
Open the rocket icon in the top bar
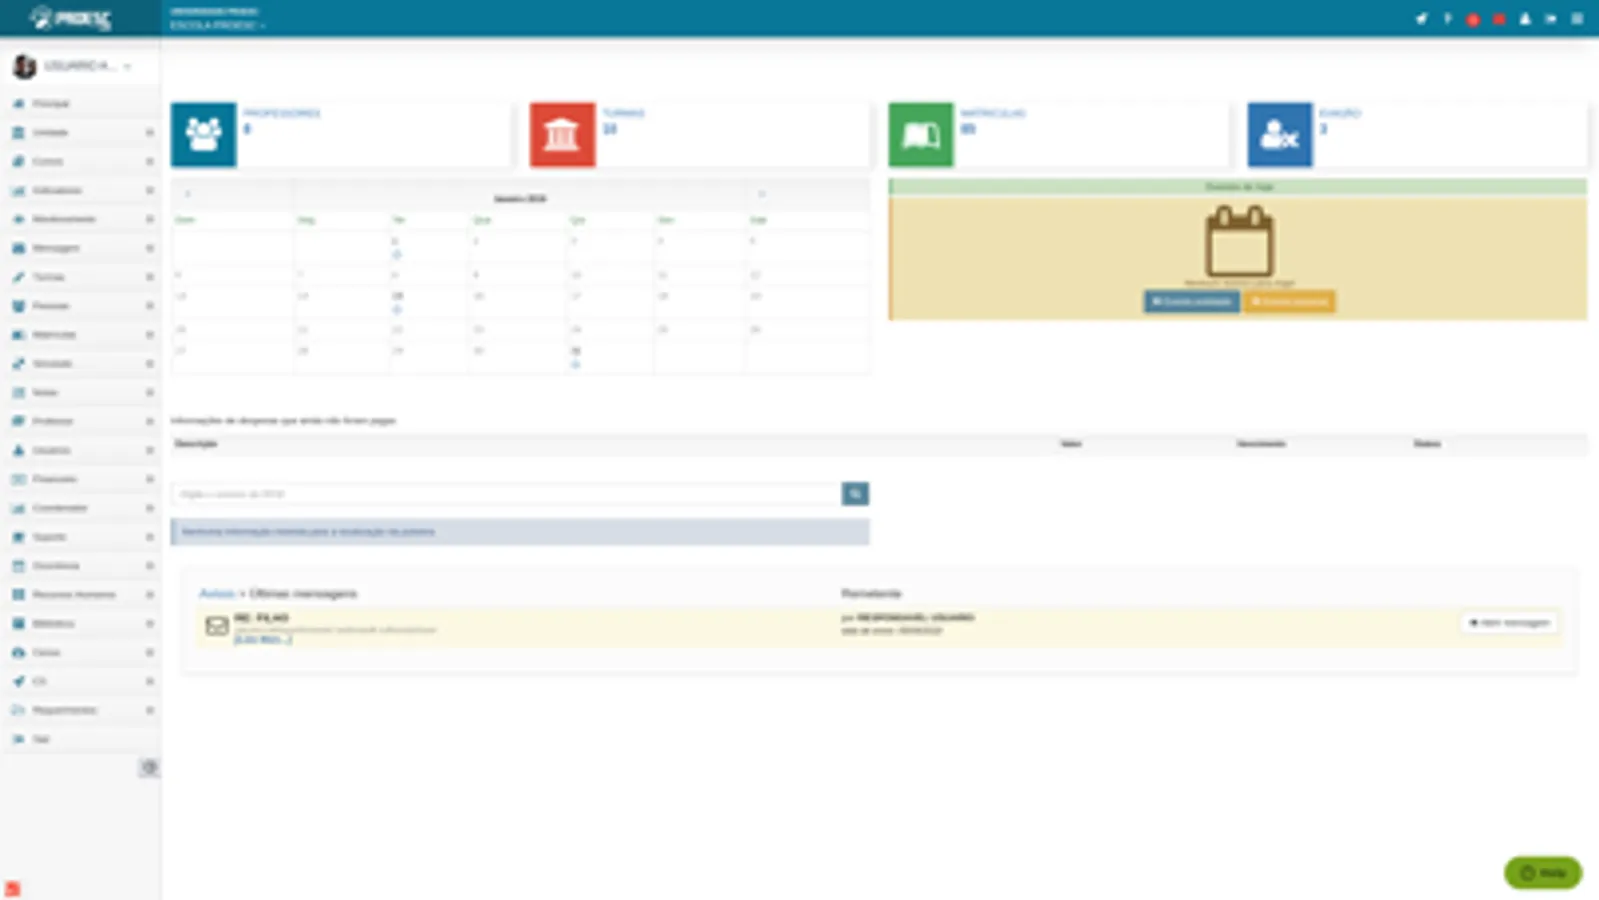[x=1421, y=19]
